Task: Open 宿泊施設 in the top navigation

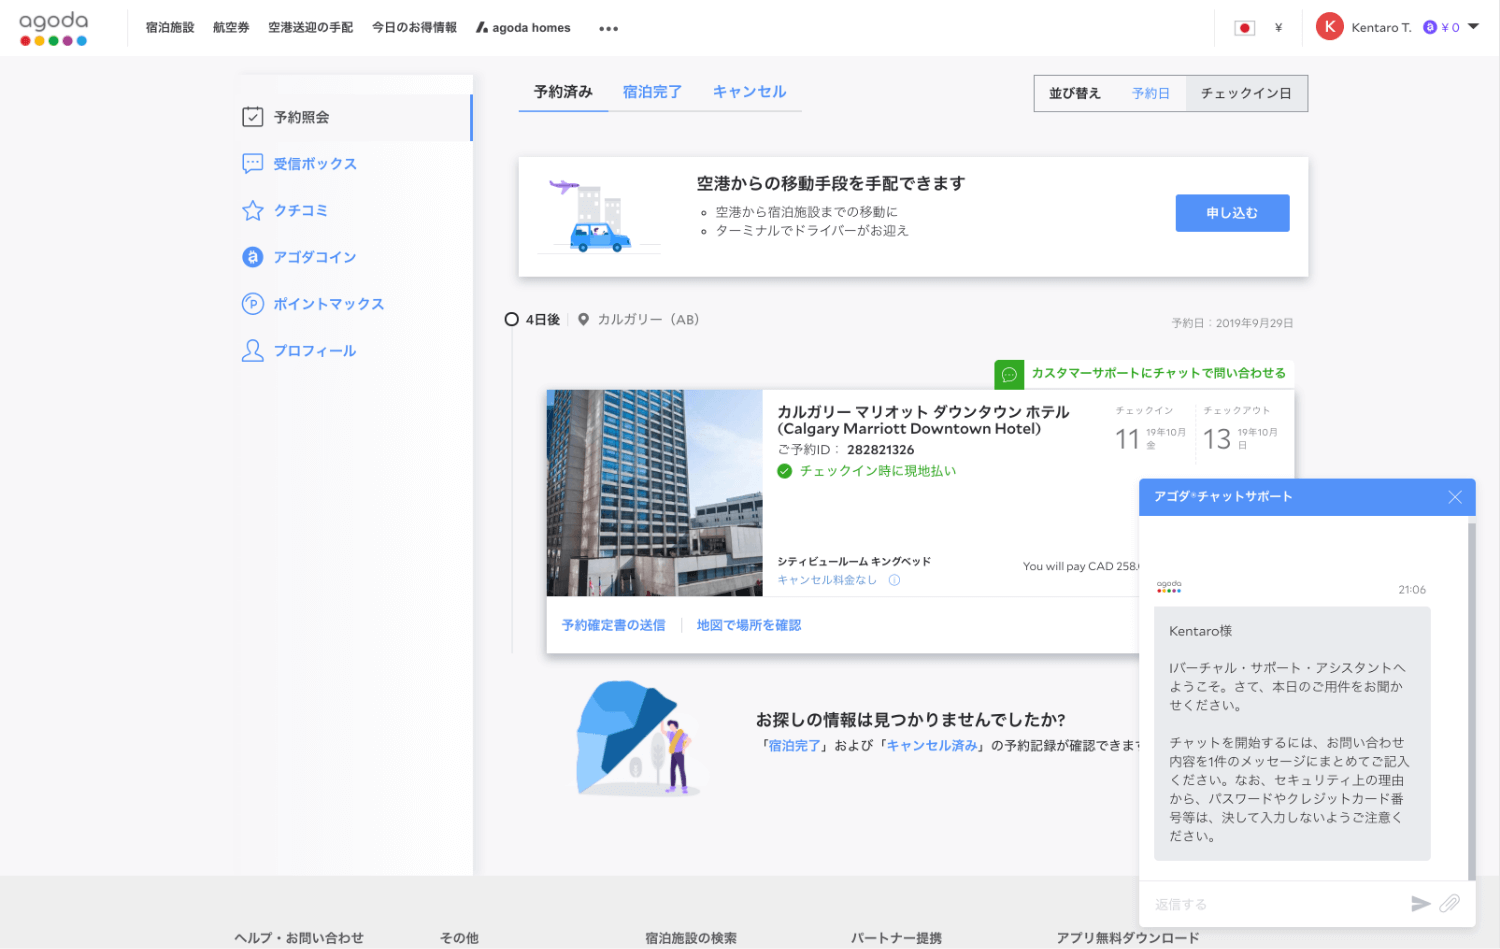Action: pyautogui.click(x=170, y=28)
